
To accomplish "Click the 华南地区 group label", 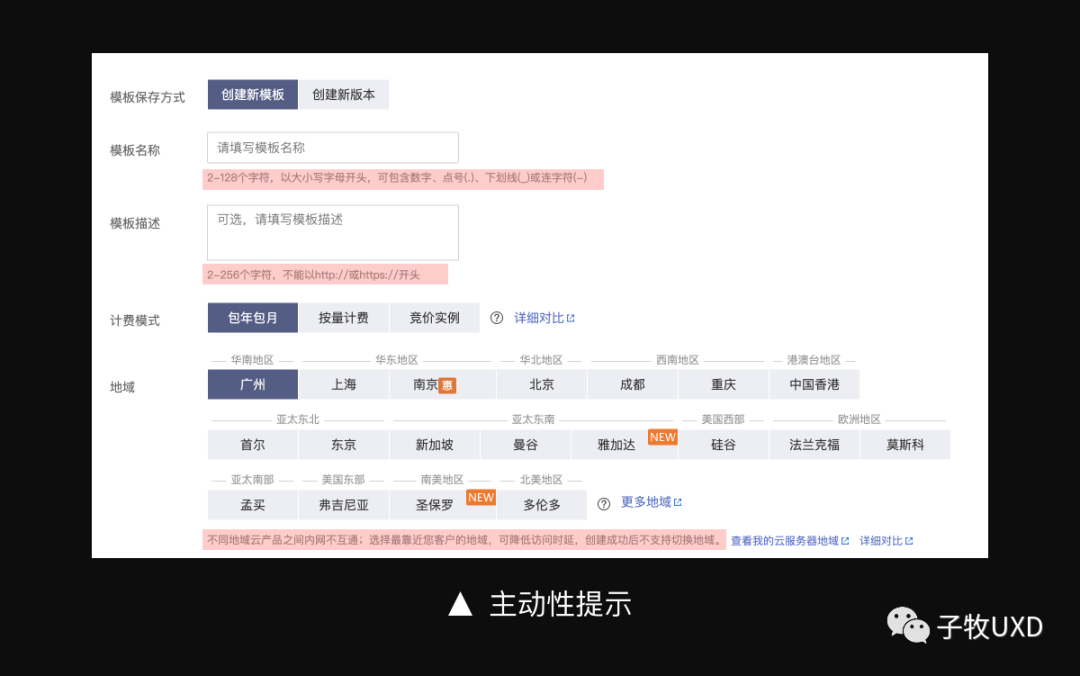I will click(252, 360).
